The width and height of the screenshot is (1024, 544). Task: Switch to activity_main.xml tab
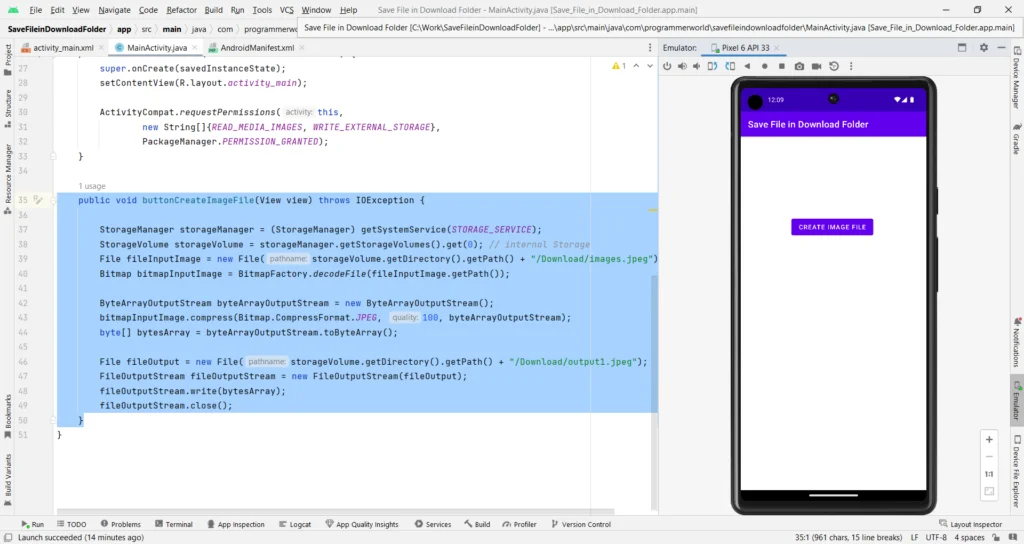[62, 48]
